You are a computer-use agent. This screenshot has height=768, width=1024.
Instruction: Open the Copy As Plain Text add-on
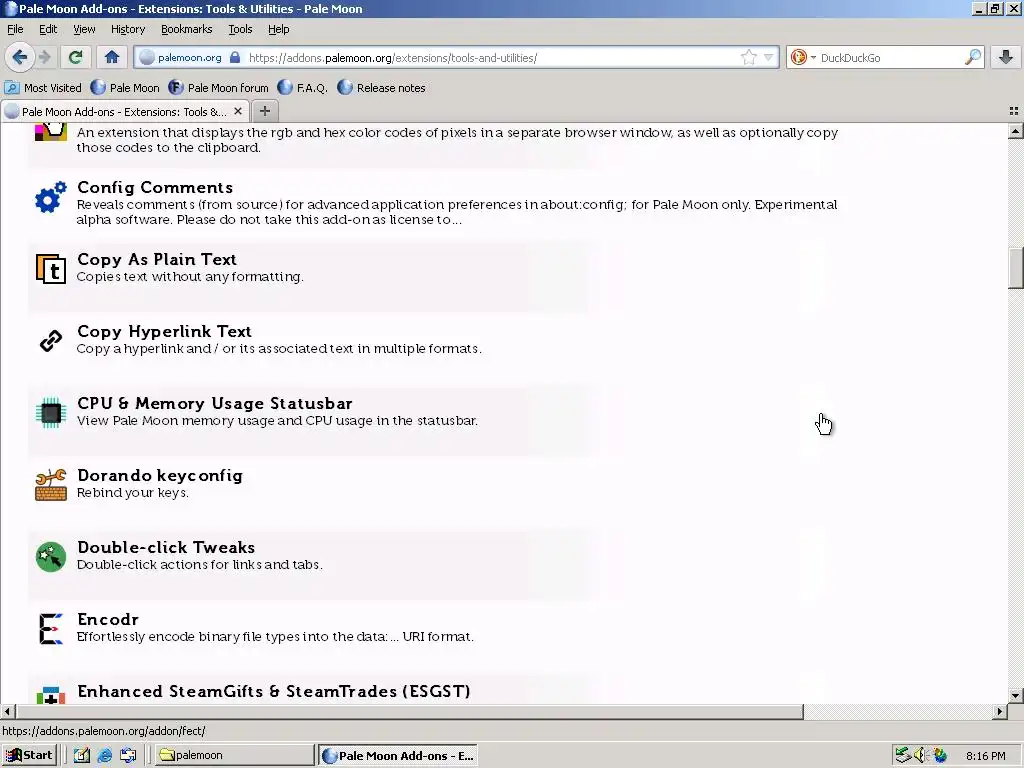[x=157, y=259]
